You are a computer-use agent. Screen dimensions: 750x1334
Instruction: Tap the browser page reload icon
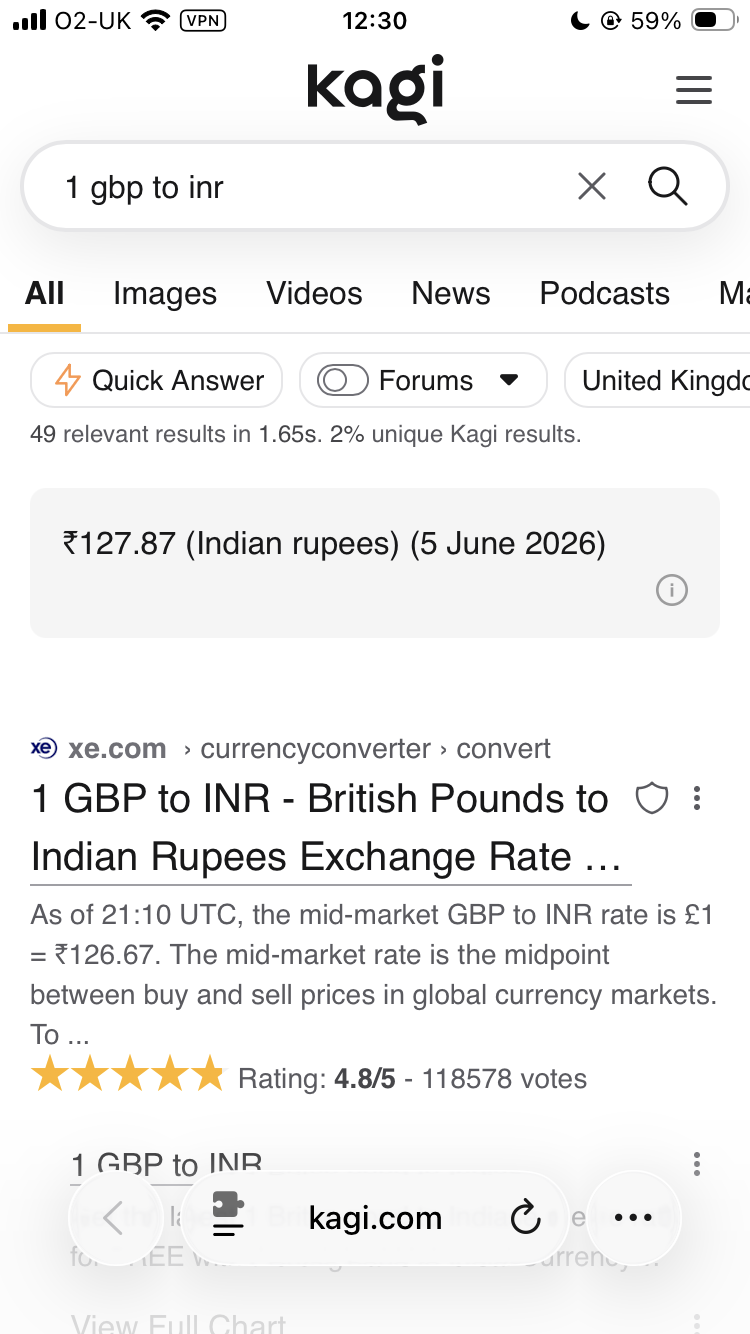(x=525, y=1217)
